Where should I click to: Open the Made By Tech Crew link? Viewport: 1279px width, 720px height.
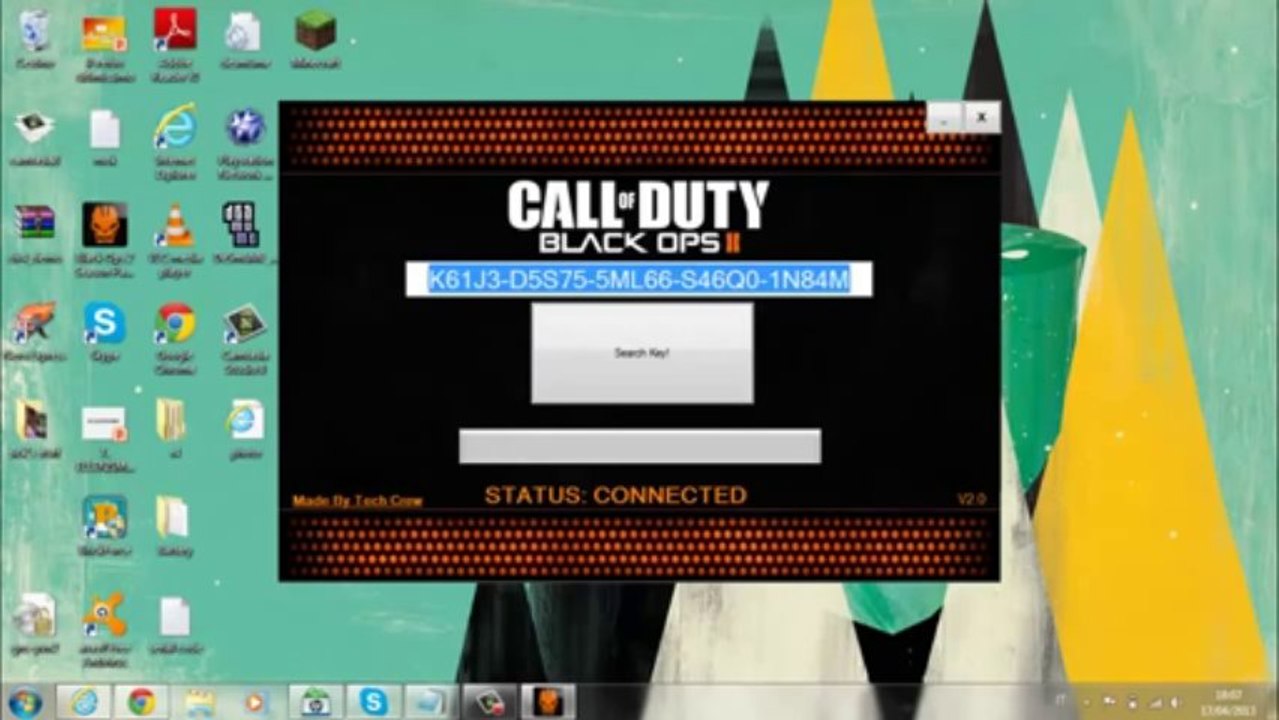tap(357, 501)
